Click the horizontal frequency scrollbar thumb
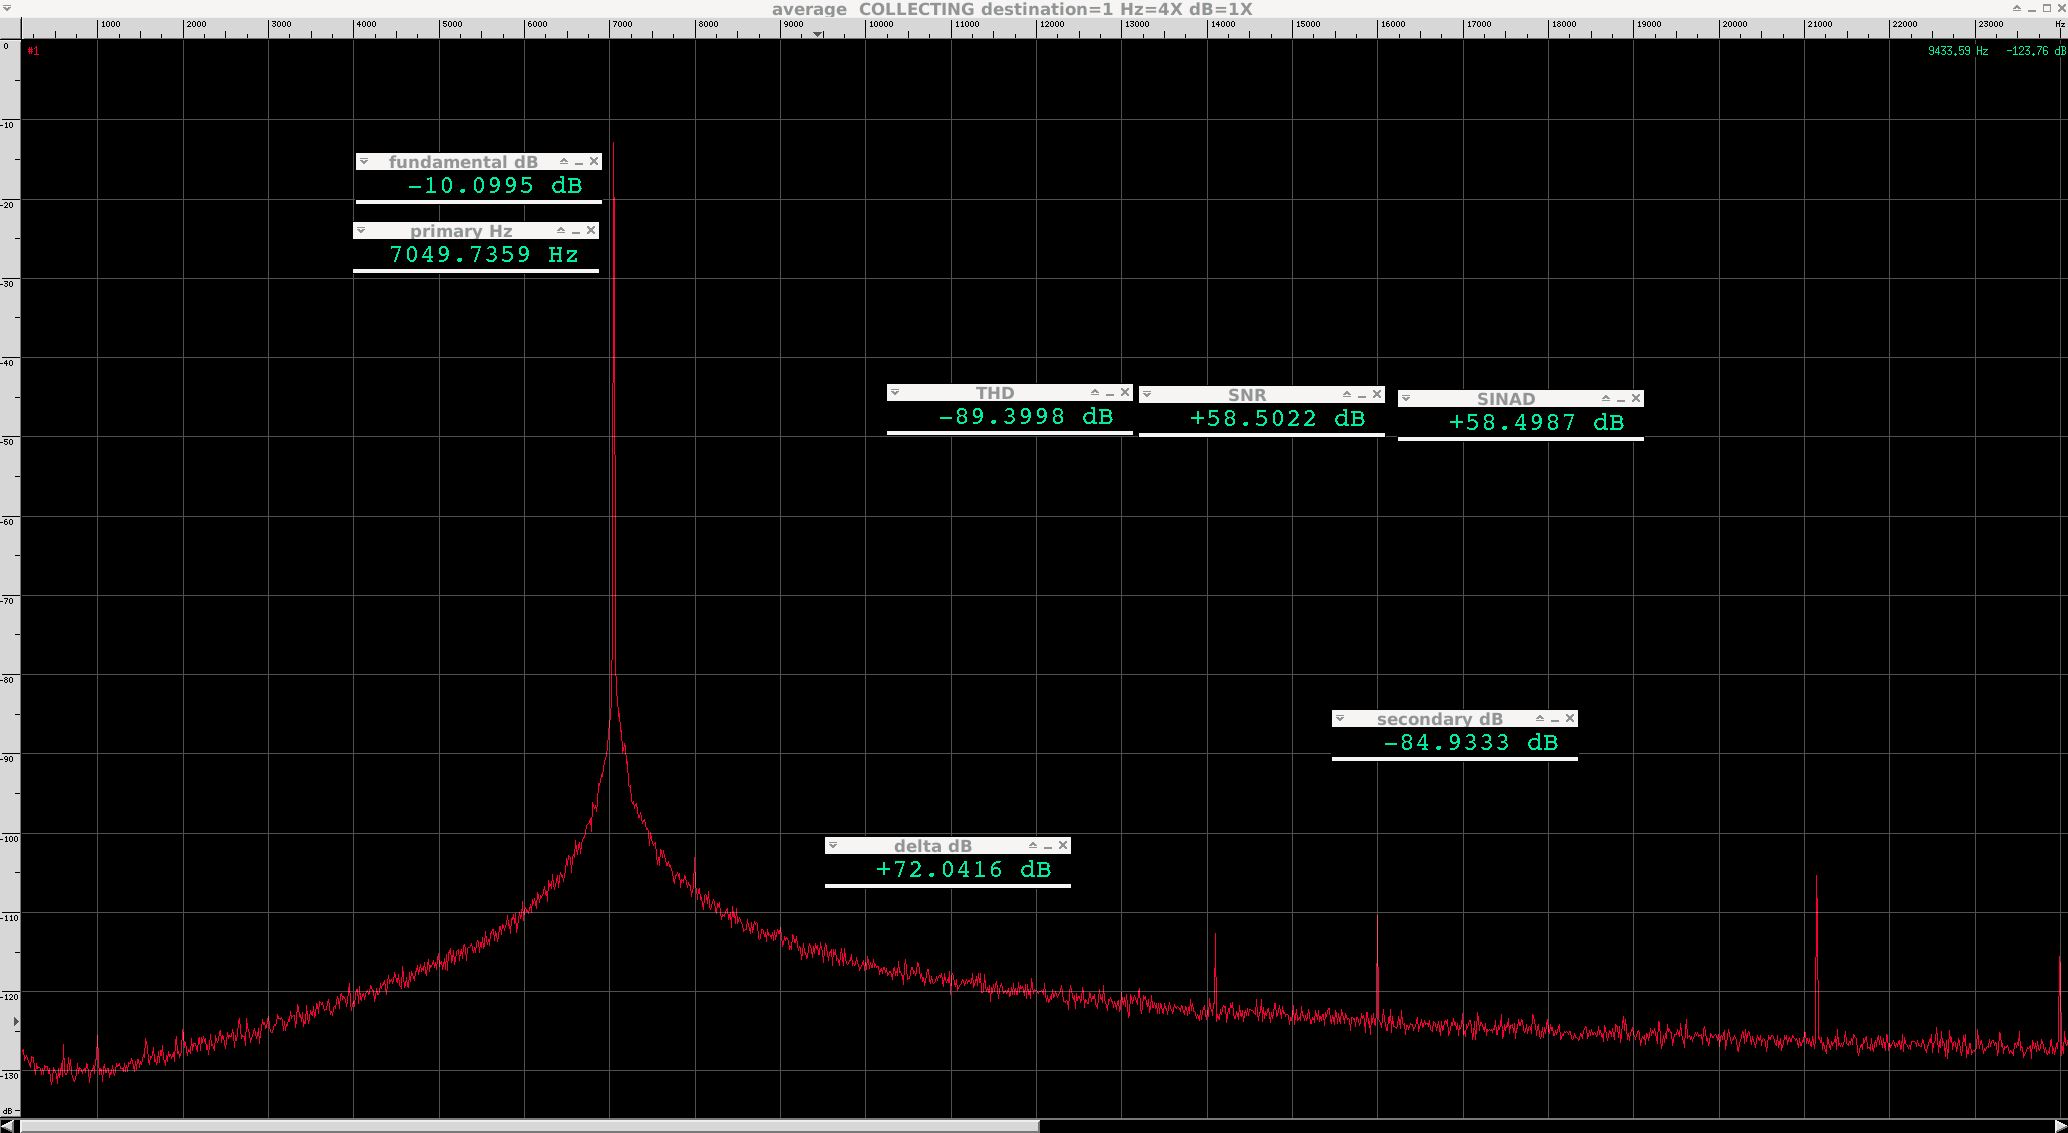2068x1133 pixels. point(528,1126)
